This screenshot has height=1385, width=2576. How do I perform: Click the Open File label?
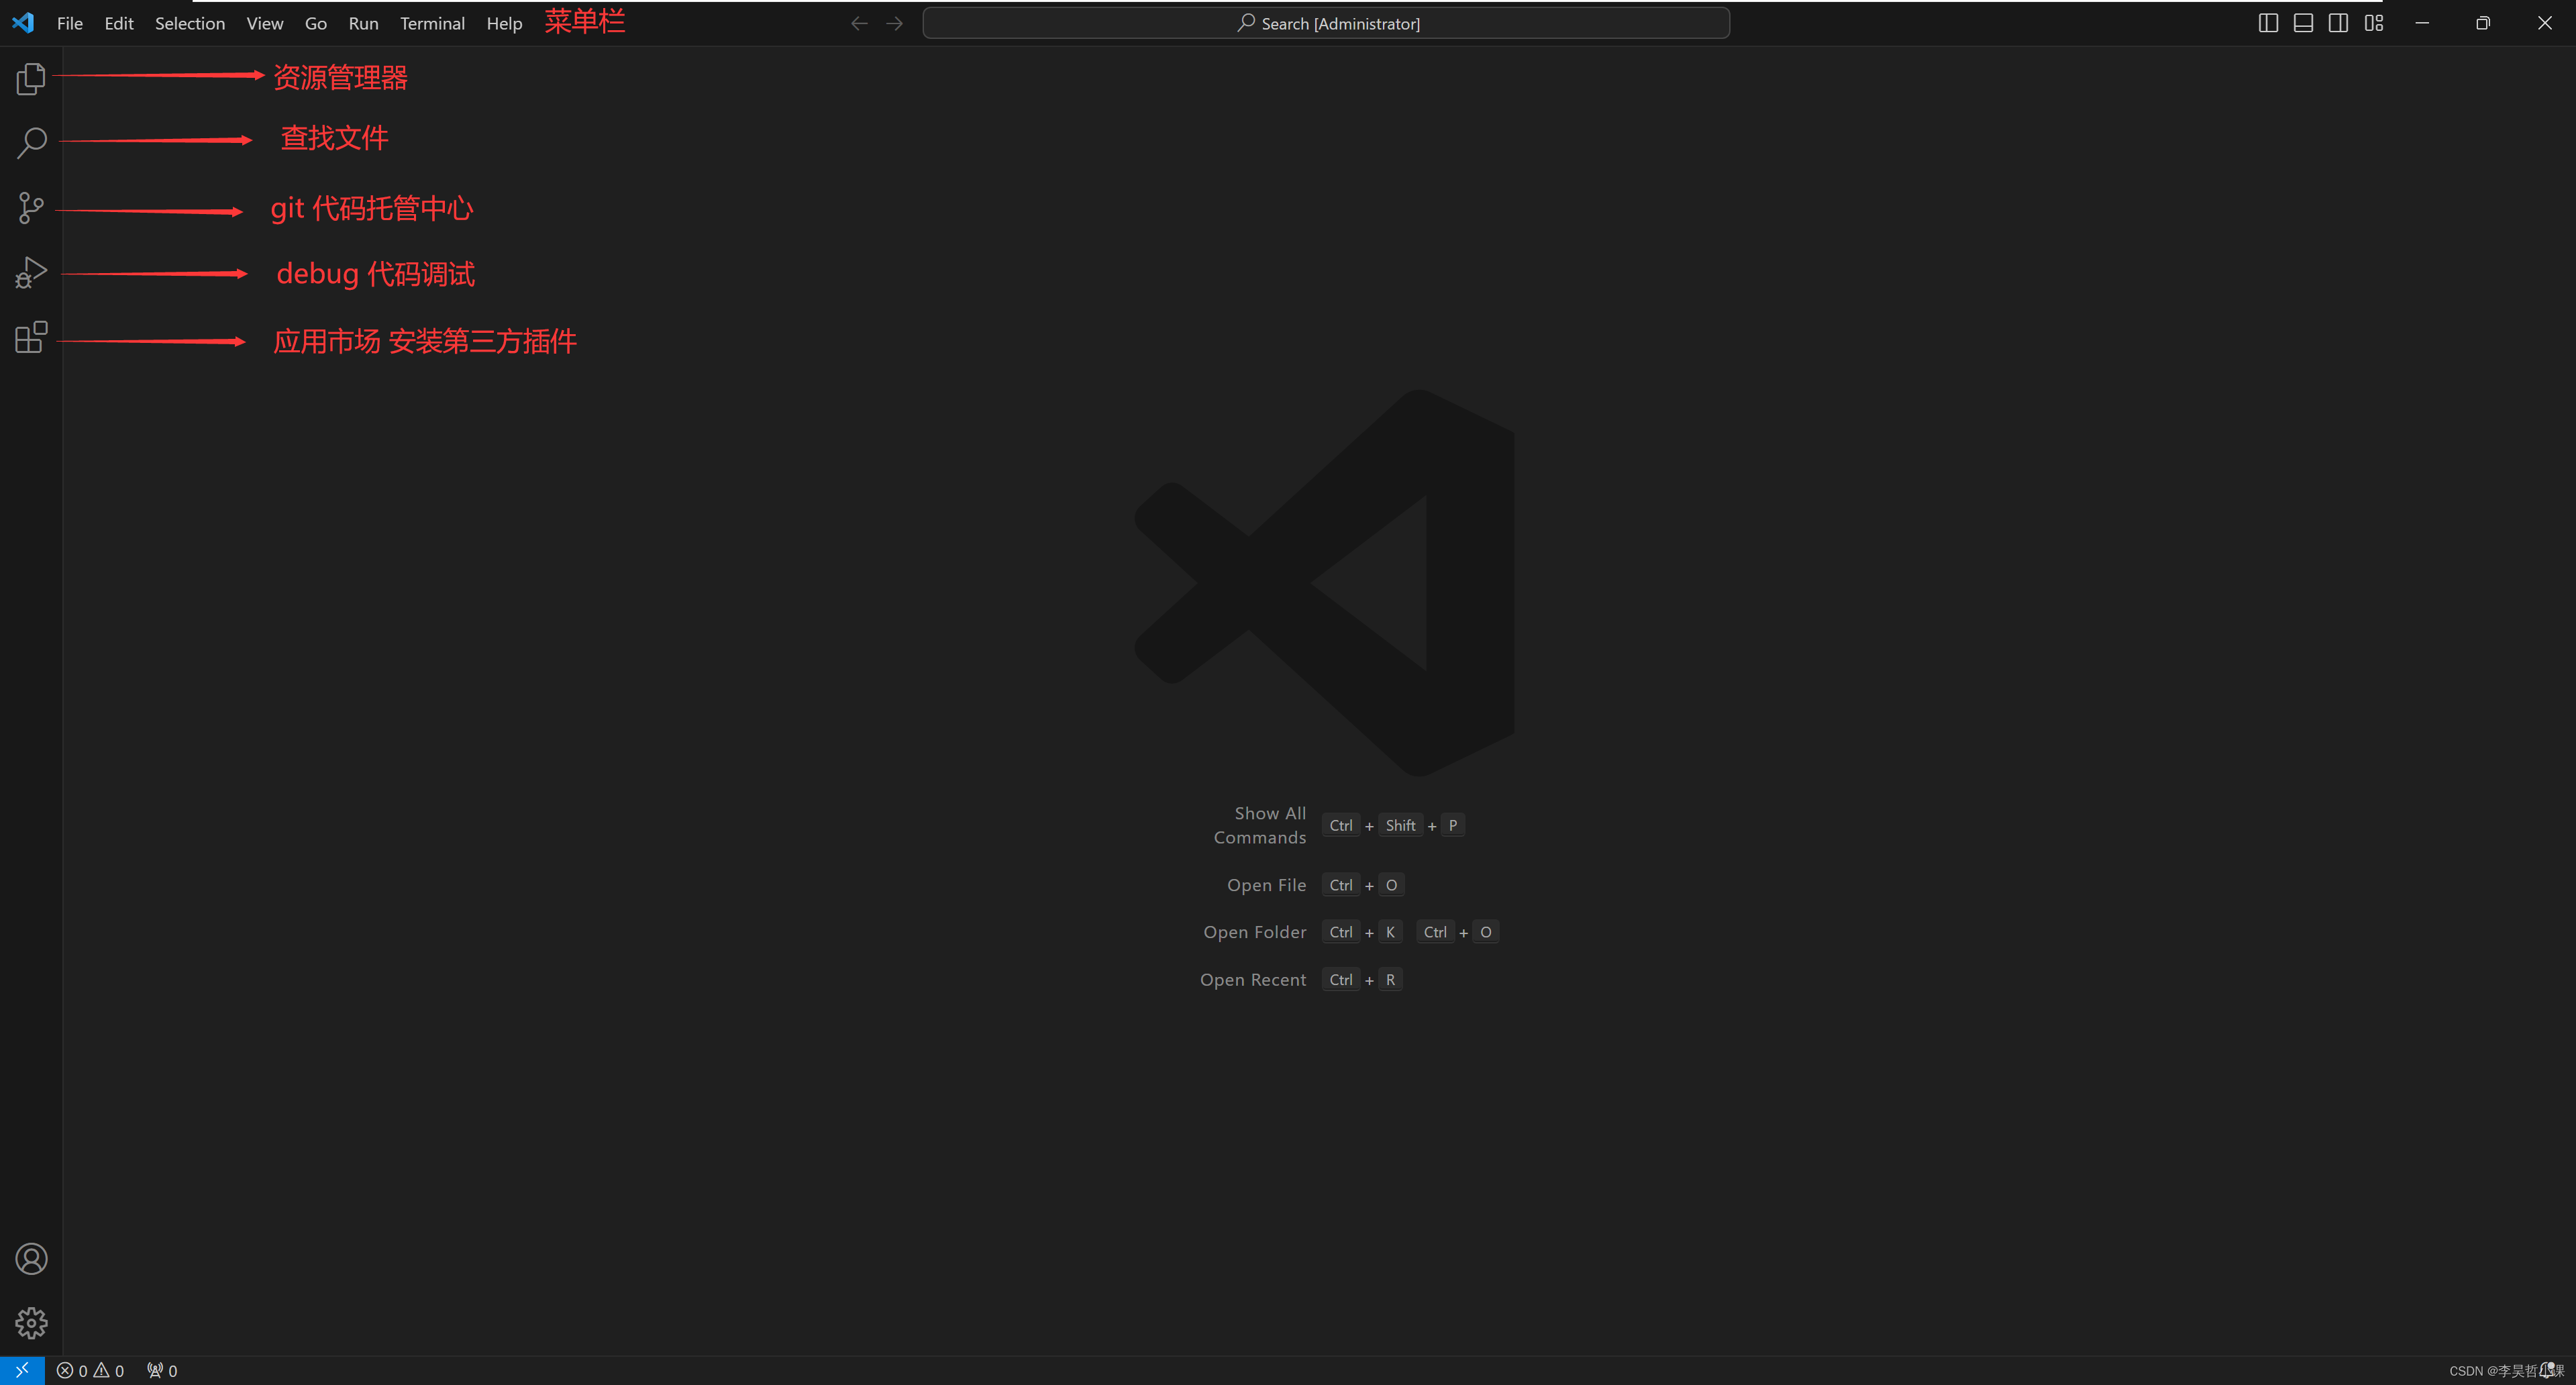tap(1266, 885)
